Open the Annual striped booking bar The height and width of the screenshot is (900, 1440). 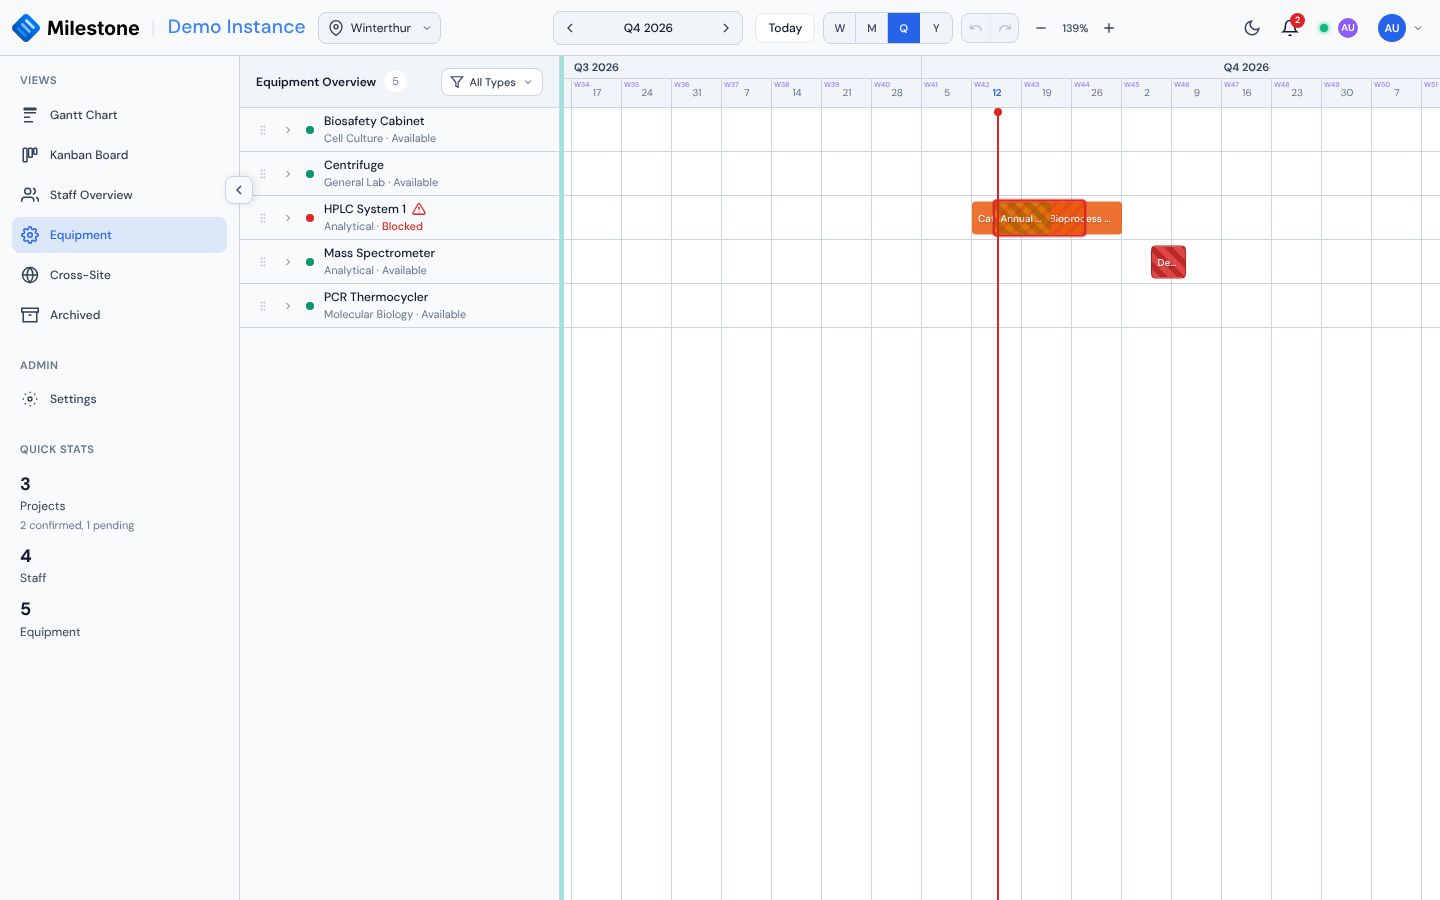(x=1022, y=218)
